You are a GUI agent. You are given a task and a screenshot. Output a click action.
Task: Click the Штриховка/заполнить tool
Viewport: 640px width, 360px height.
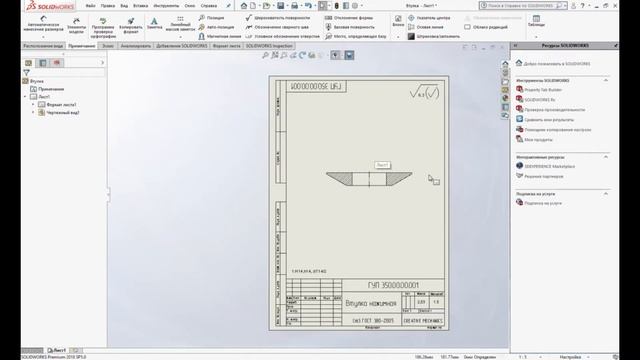coord(434,36)
